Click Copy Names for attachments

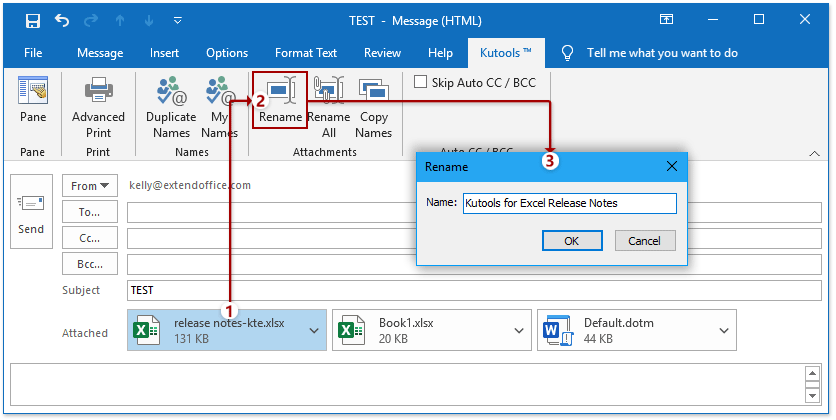pos(373,108)
